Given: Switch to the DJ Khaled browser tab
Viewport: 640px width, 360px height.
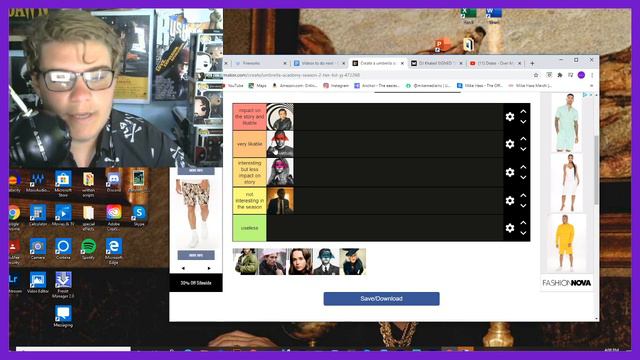Looking at the screenshot, I should 436,63.
